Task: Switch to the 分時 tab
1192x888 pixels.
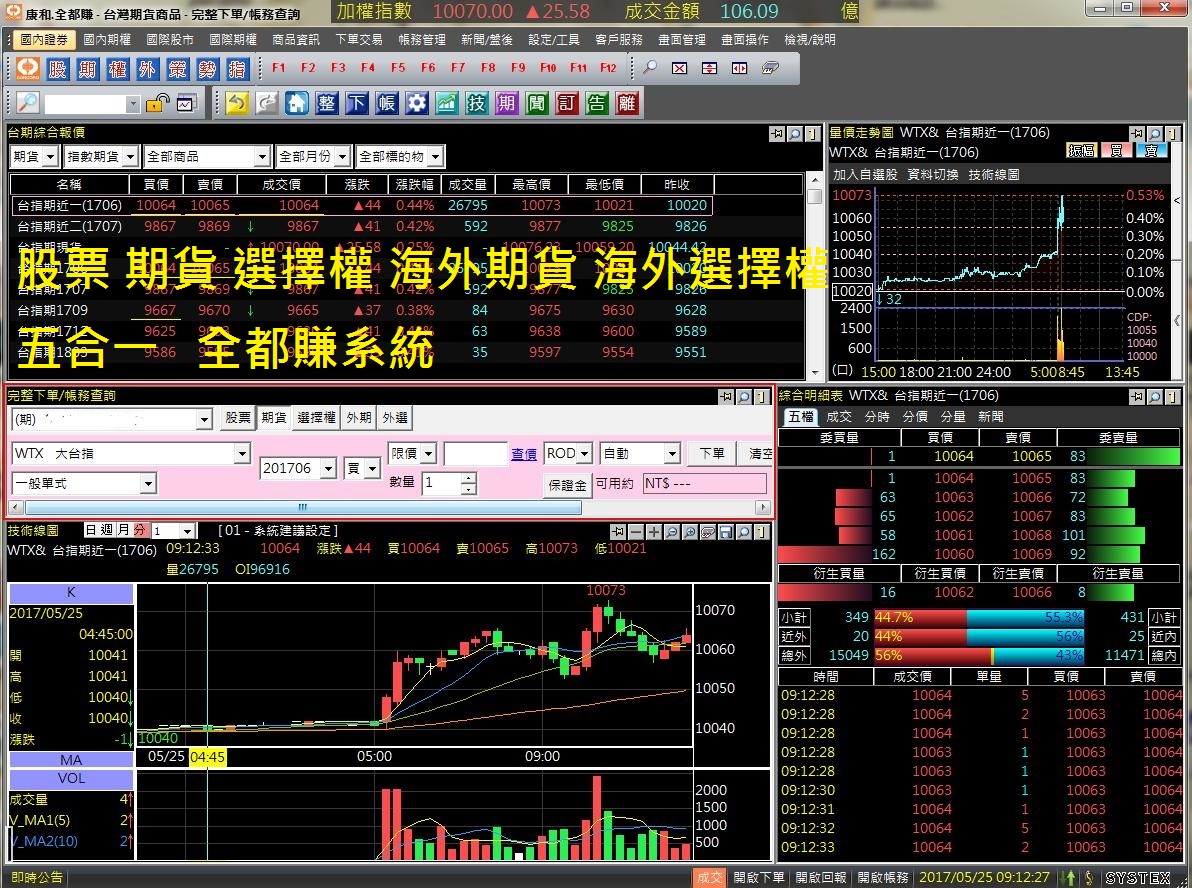Action: (x=877, y=417)
